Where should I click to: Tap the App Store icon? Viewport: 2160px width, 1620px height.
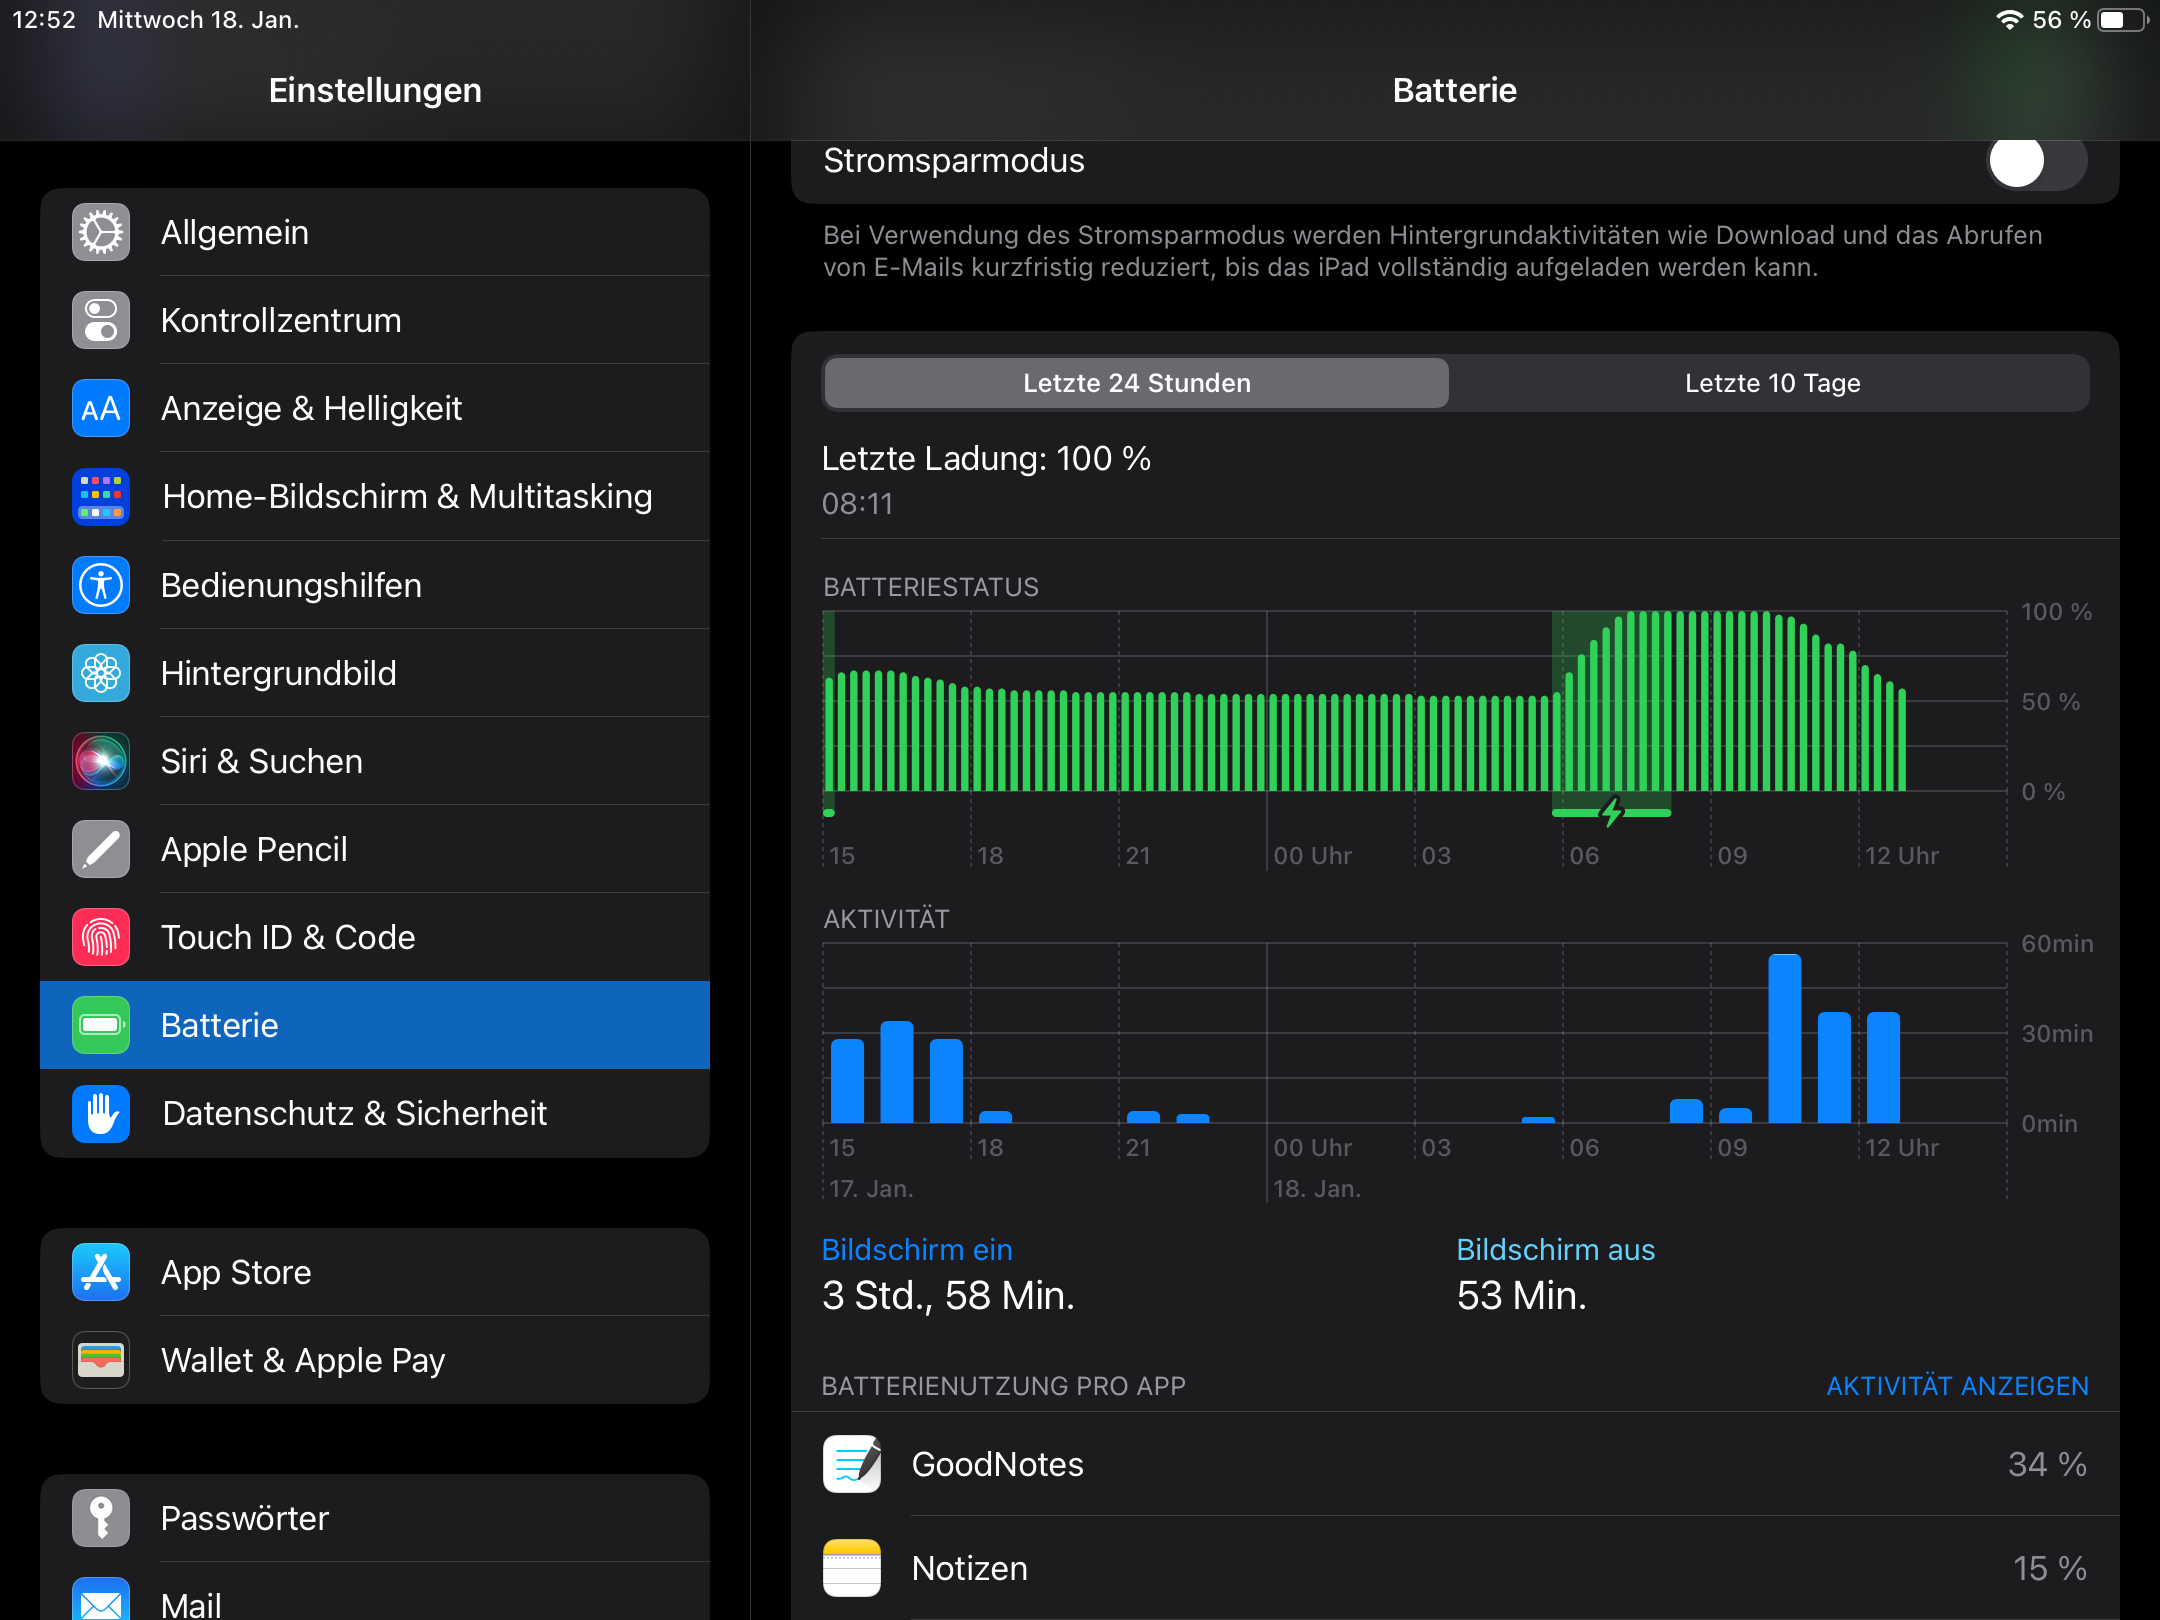click(101, 1272)
